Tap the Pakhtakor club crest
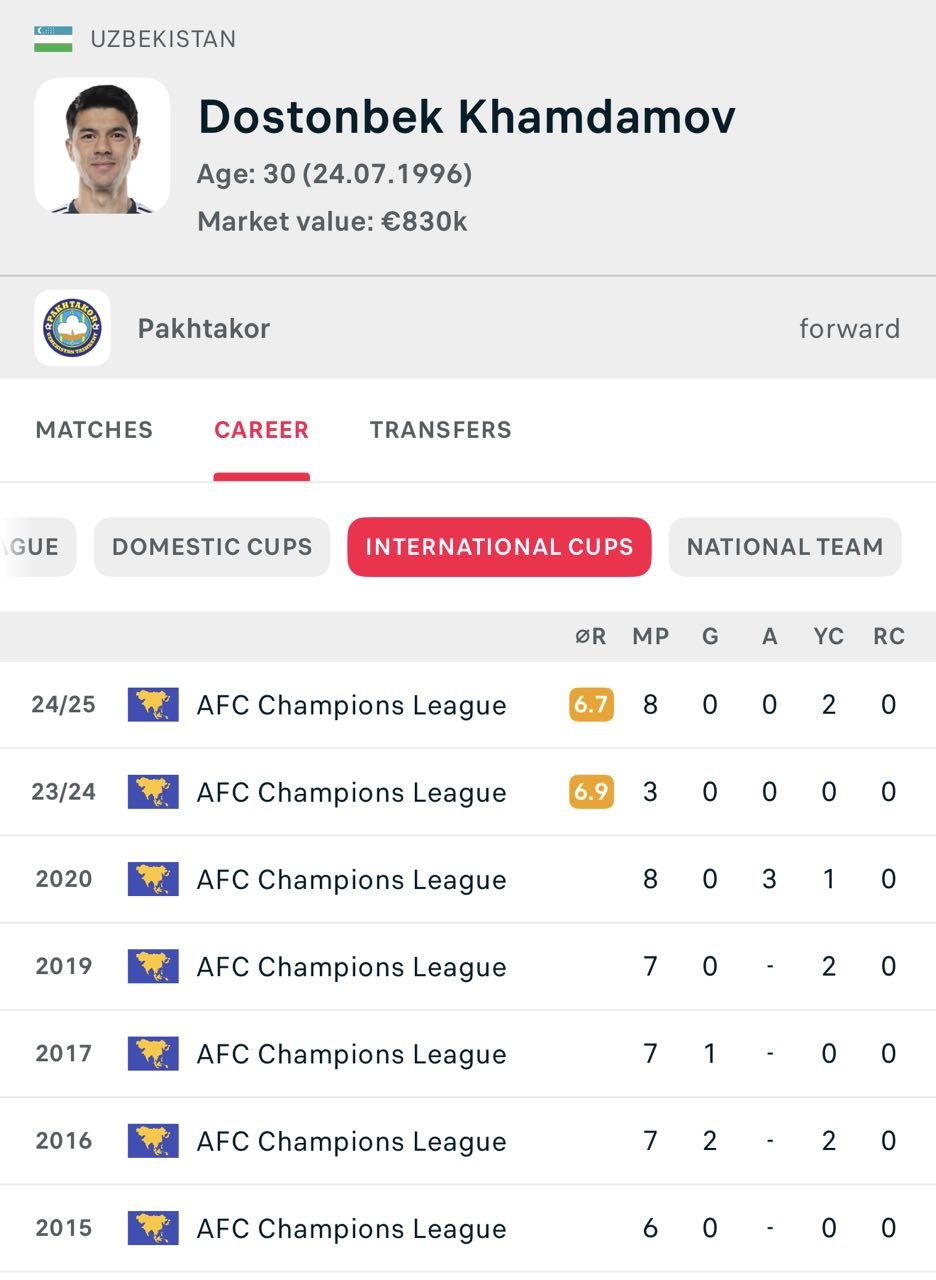 [72, 328]
